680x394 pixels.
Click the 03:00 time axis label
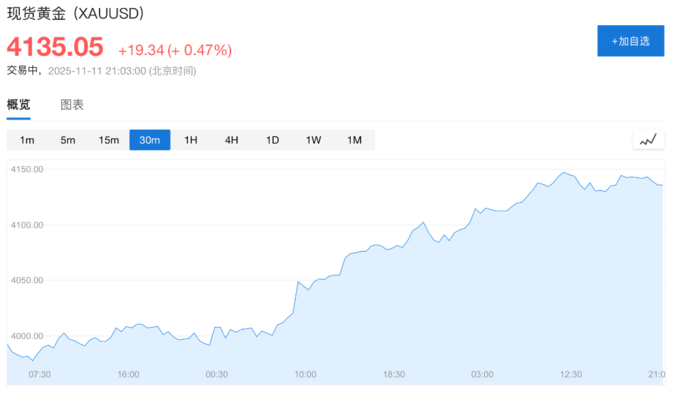[x=482, y=374]
